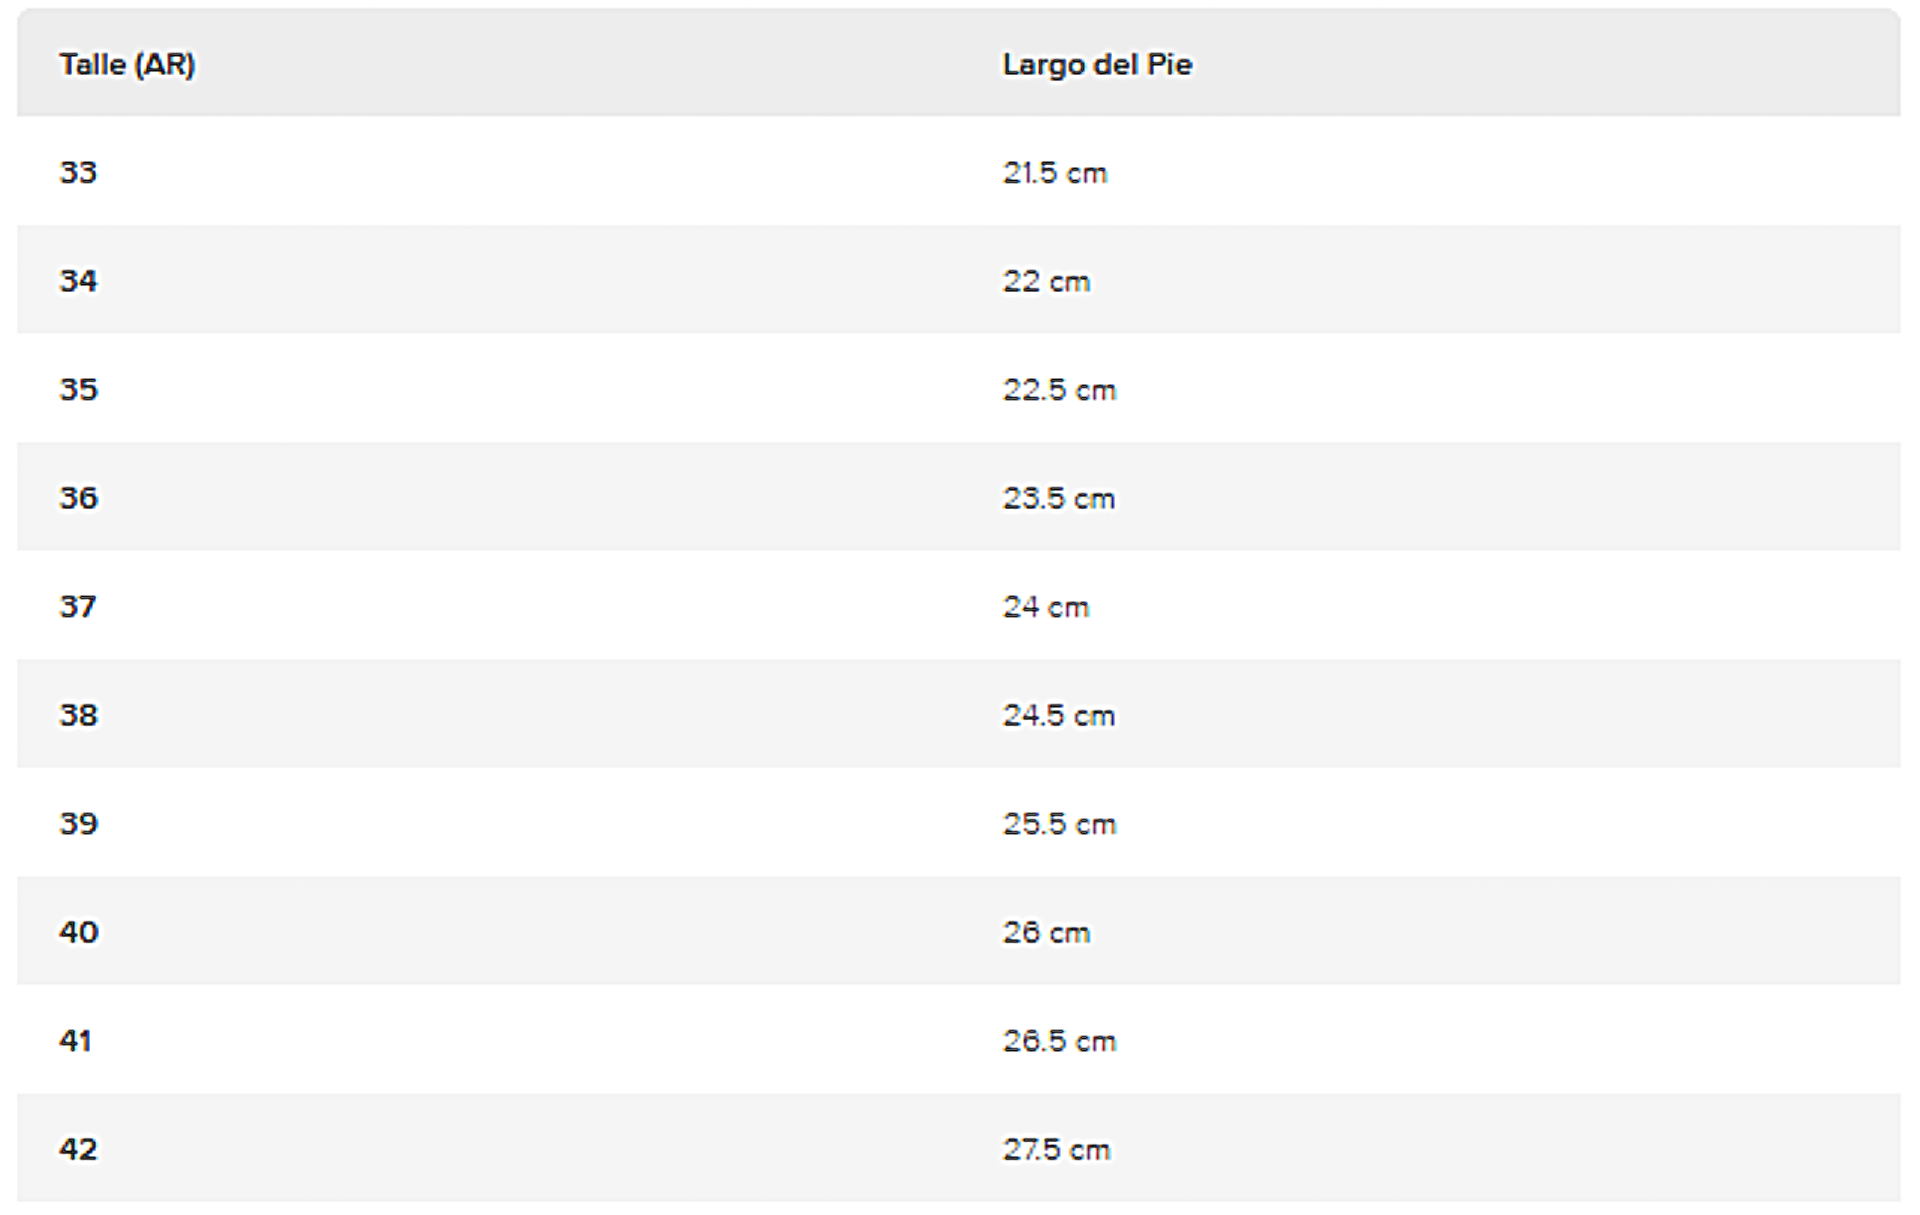1920x1215 pixels.
Task: Select size 42 at the bottom row
Action: point(78,1149)
